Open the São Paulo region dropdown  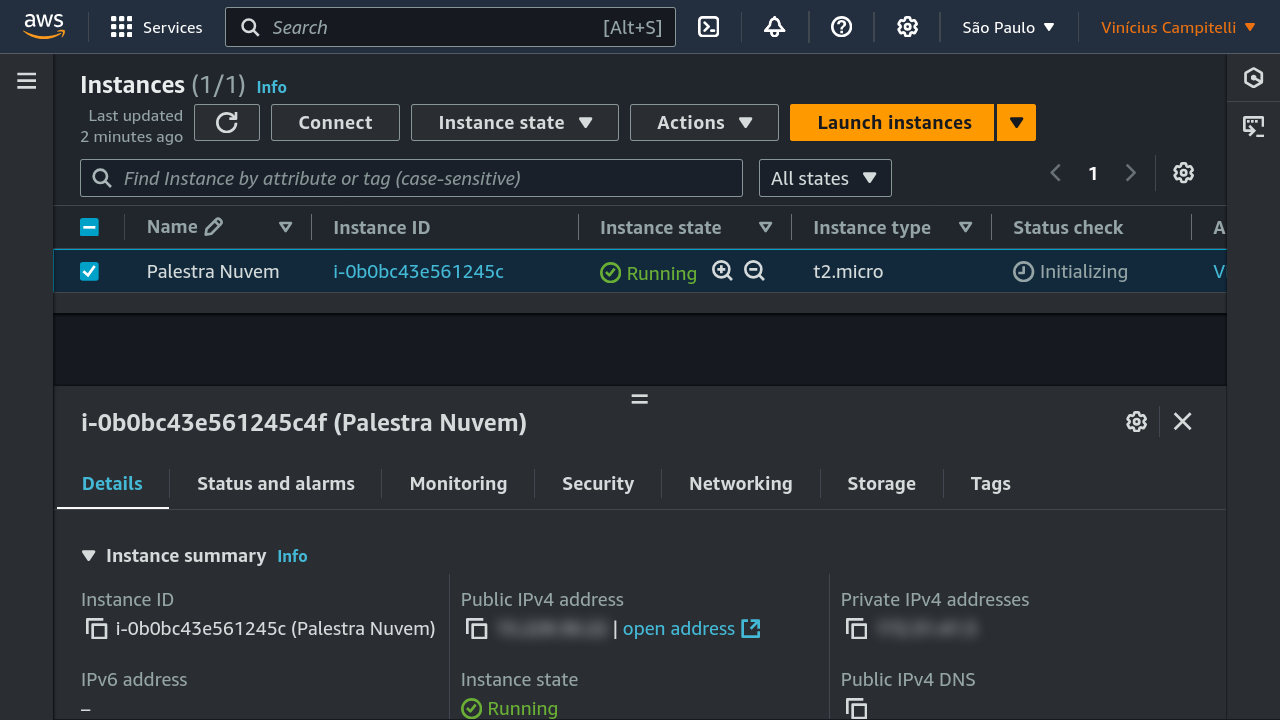tap(1009, 27)
